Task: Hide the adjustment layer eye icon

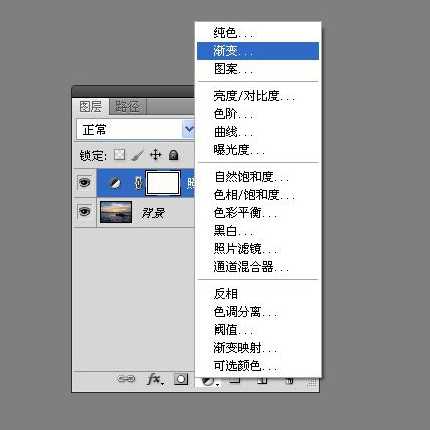Action: click(84, 182)
